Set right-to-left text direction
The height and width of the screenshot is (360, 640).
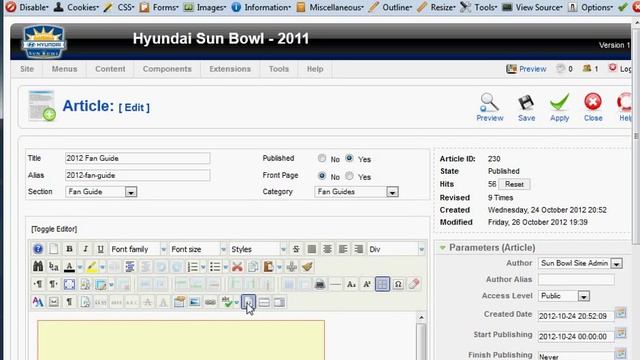53,284
